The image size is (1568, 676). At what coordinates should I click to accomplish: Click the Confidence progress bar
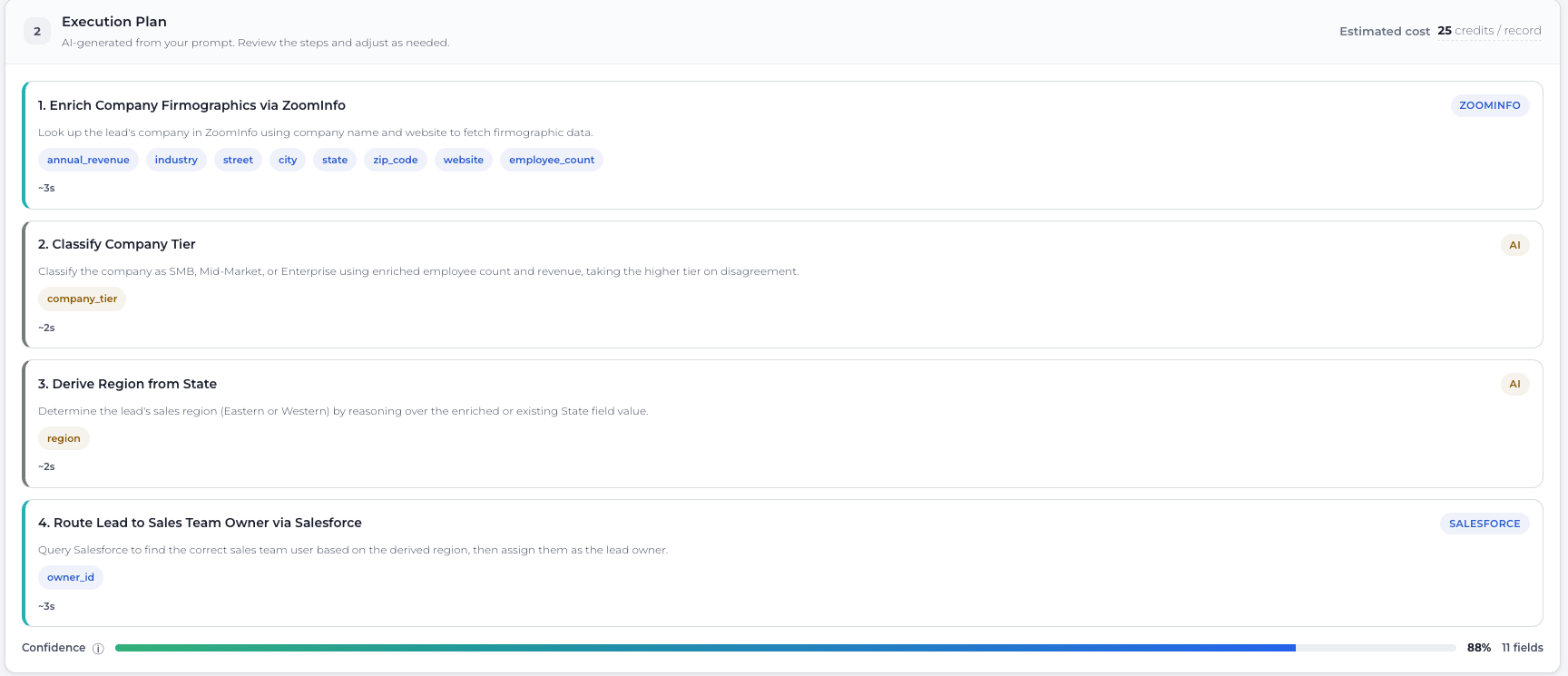(x=785, y=648)
